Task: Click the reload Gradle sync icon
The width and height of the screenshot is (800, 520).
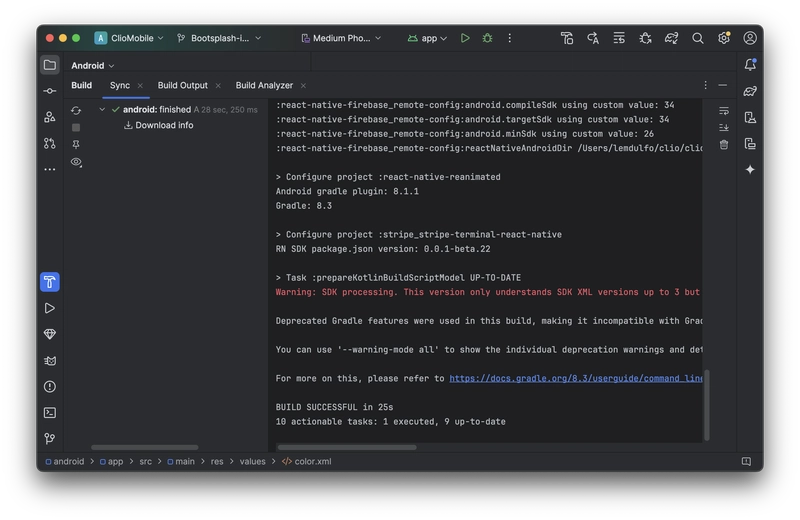Action: 76,110
